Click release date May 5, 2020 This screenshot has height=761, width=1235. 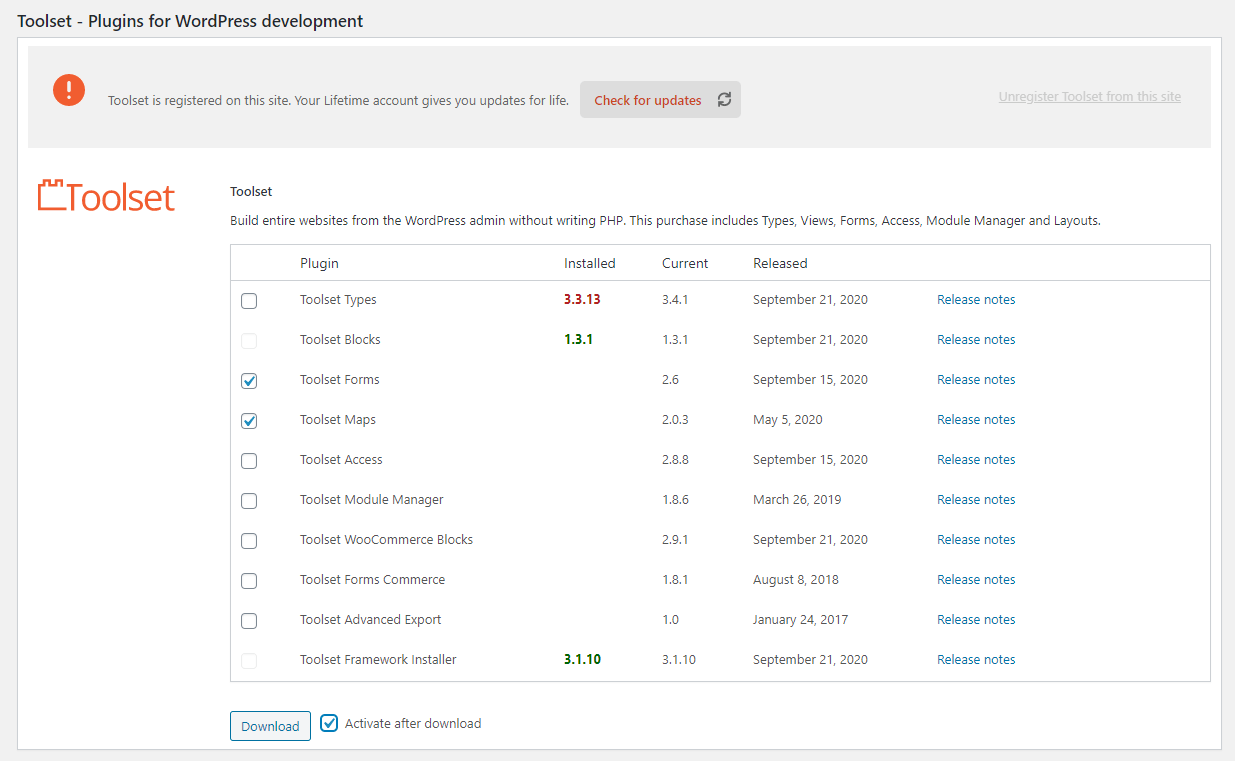[788, 420]
